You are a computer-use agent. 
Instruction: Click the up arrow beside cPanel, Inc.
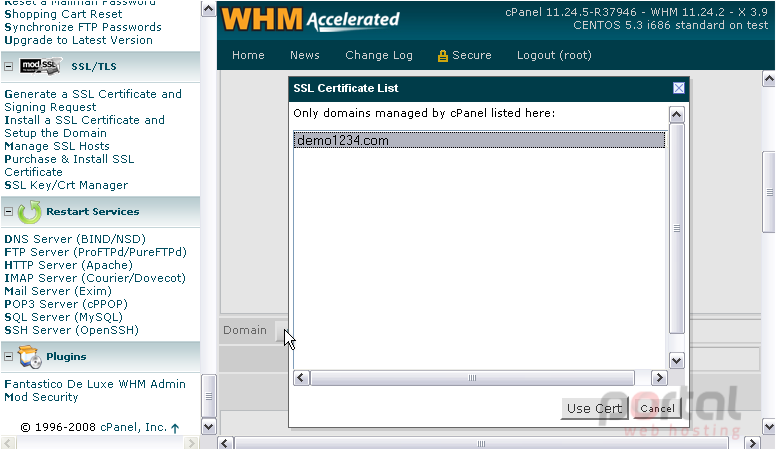pos(175,428)
